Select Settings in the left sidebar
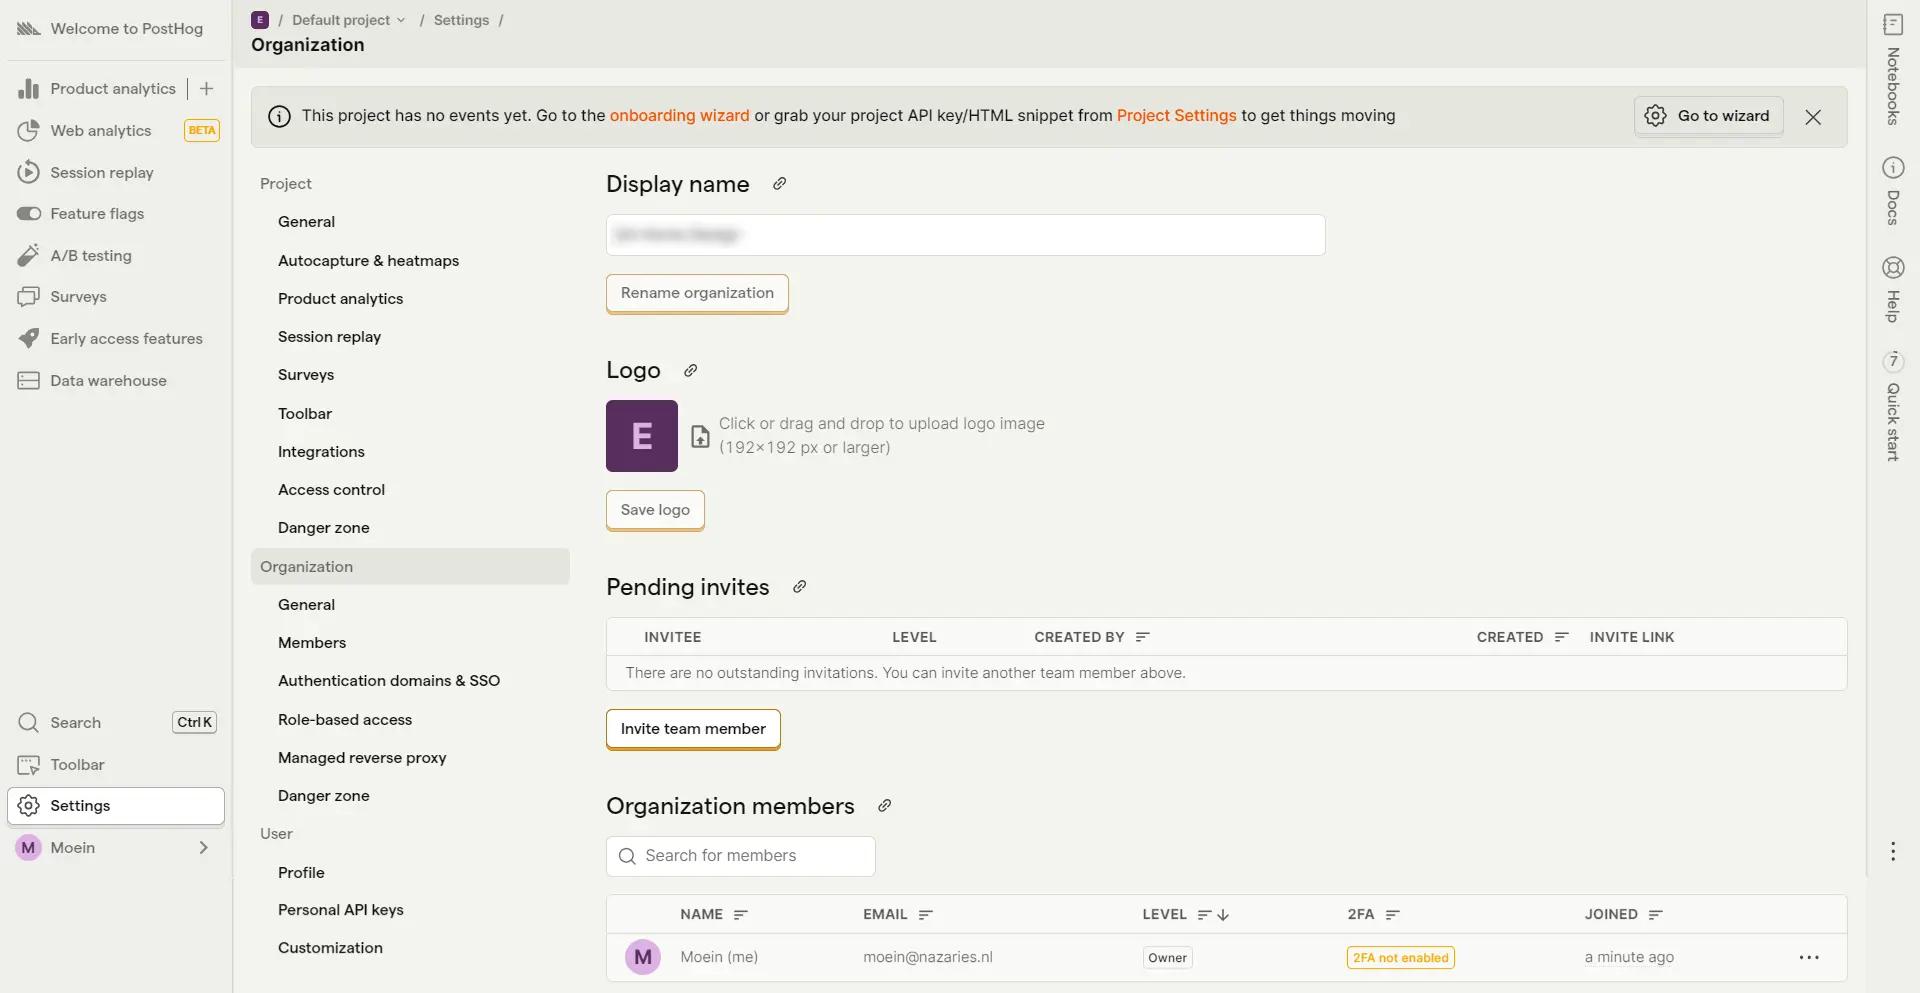The width and height of the screenshot is (1920, 993). tap(117, 806)
